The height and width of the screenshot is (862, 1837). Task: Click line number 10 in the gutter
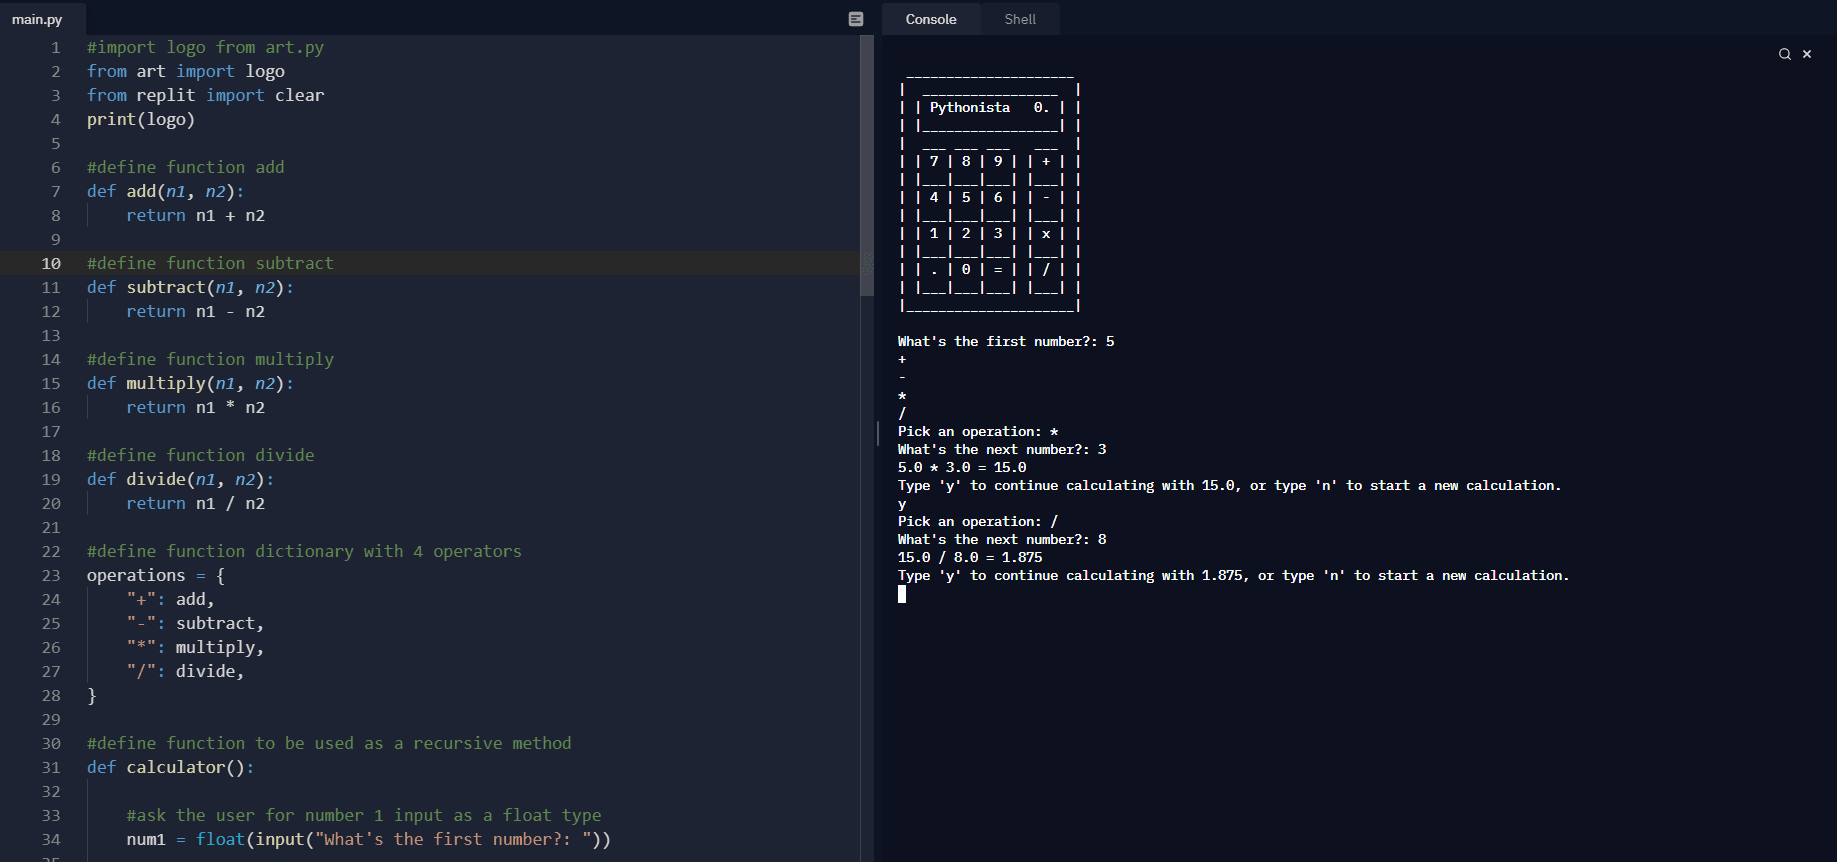[x=51, y=263]
